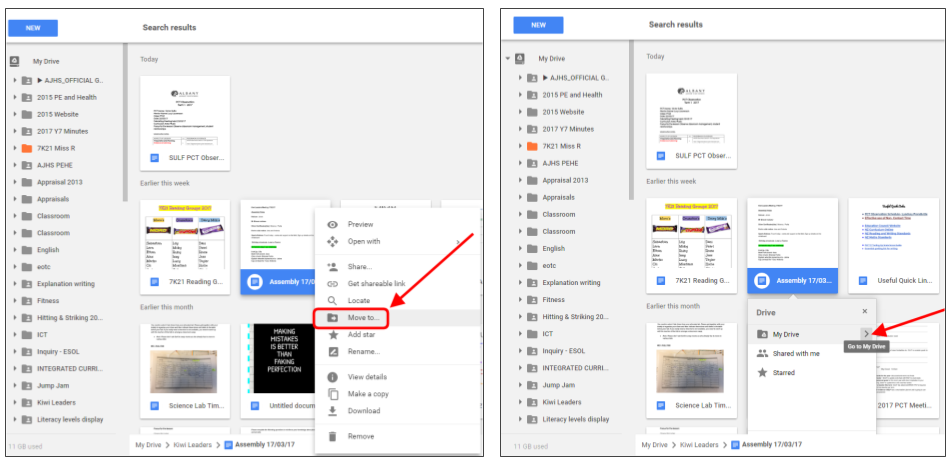949x466 pixels.
Task: Click the magnifier icon beside Locate
Action: 332,301
